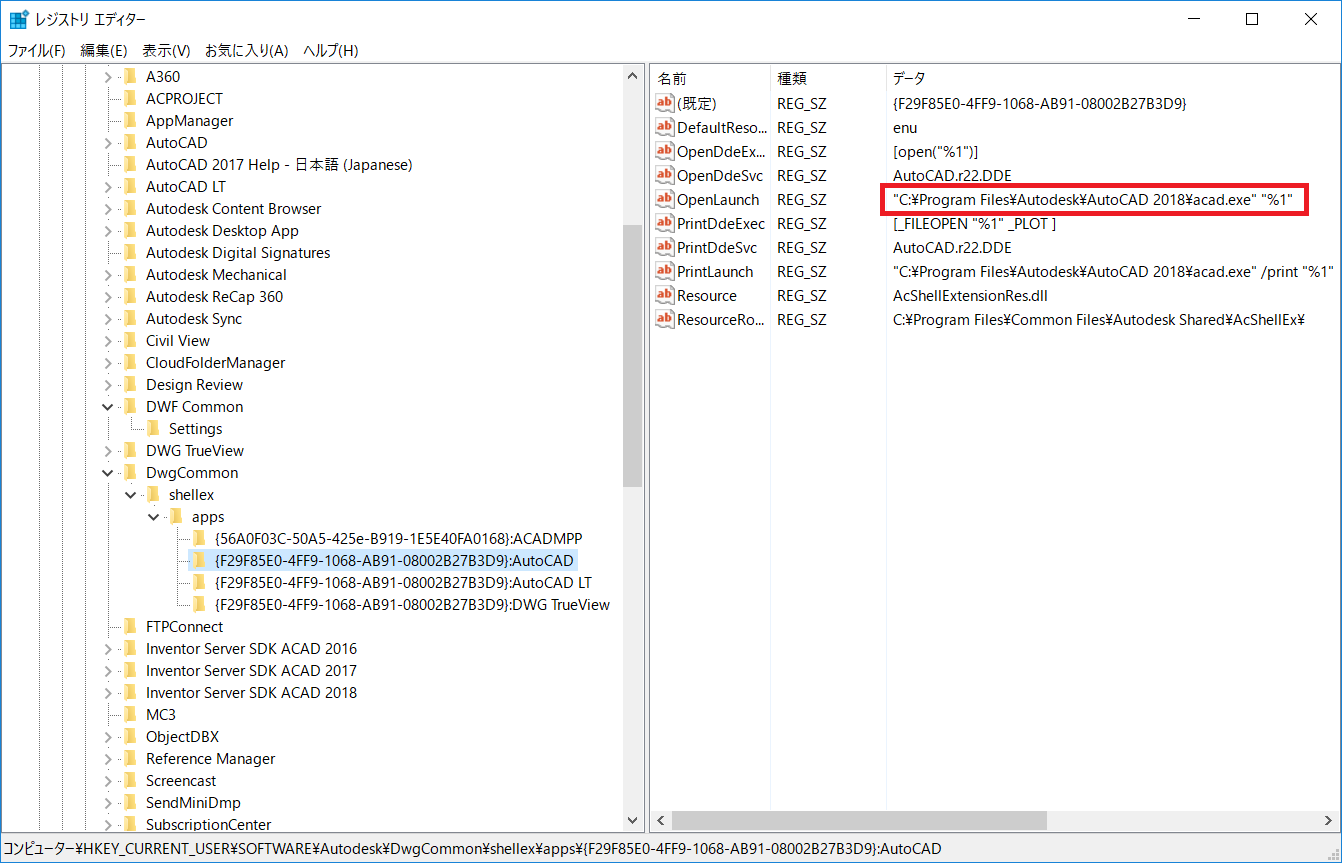The width and height of the screenshot is (1342, 863).
Task: Click the ab icon beside Resource value
Action: click(x=665, y=295)
